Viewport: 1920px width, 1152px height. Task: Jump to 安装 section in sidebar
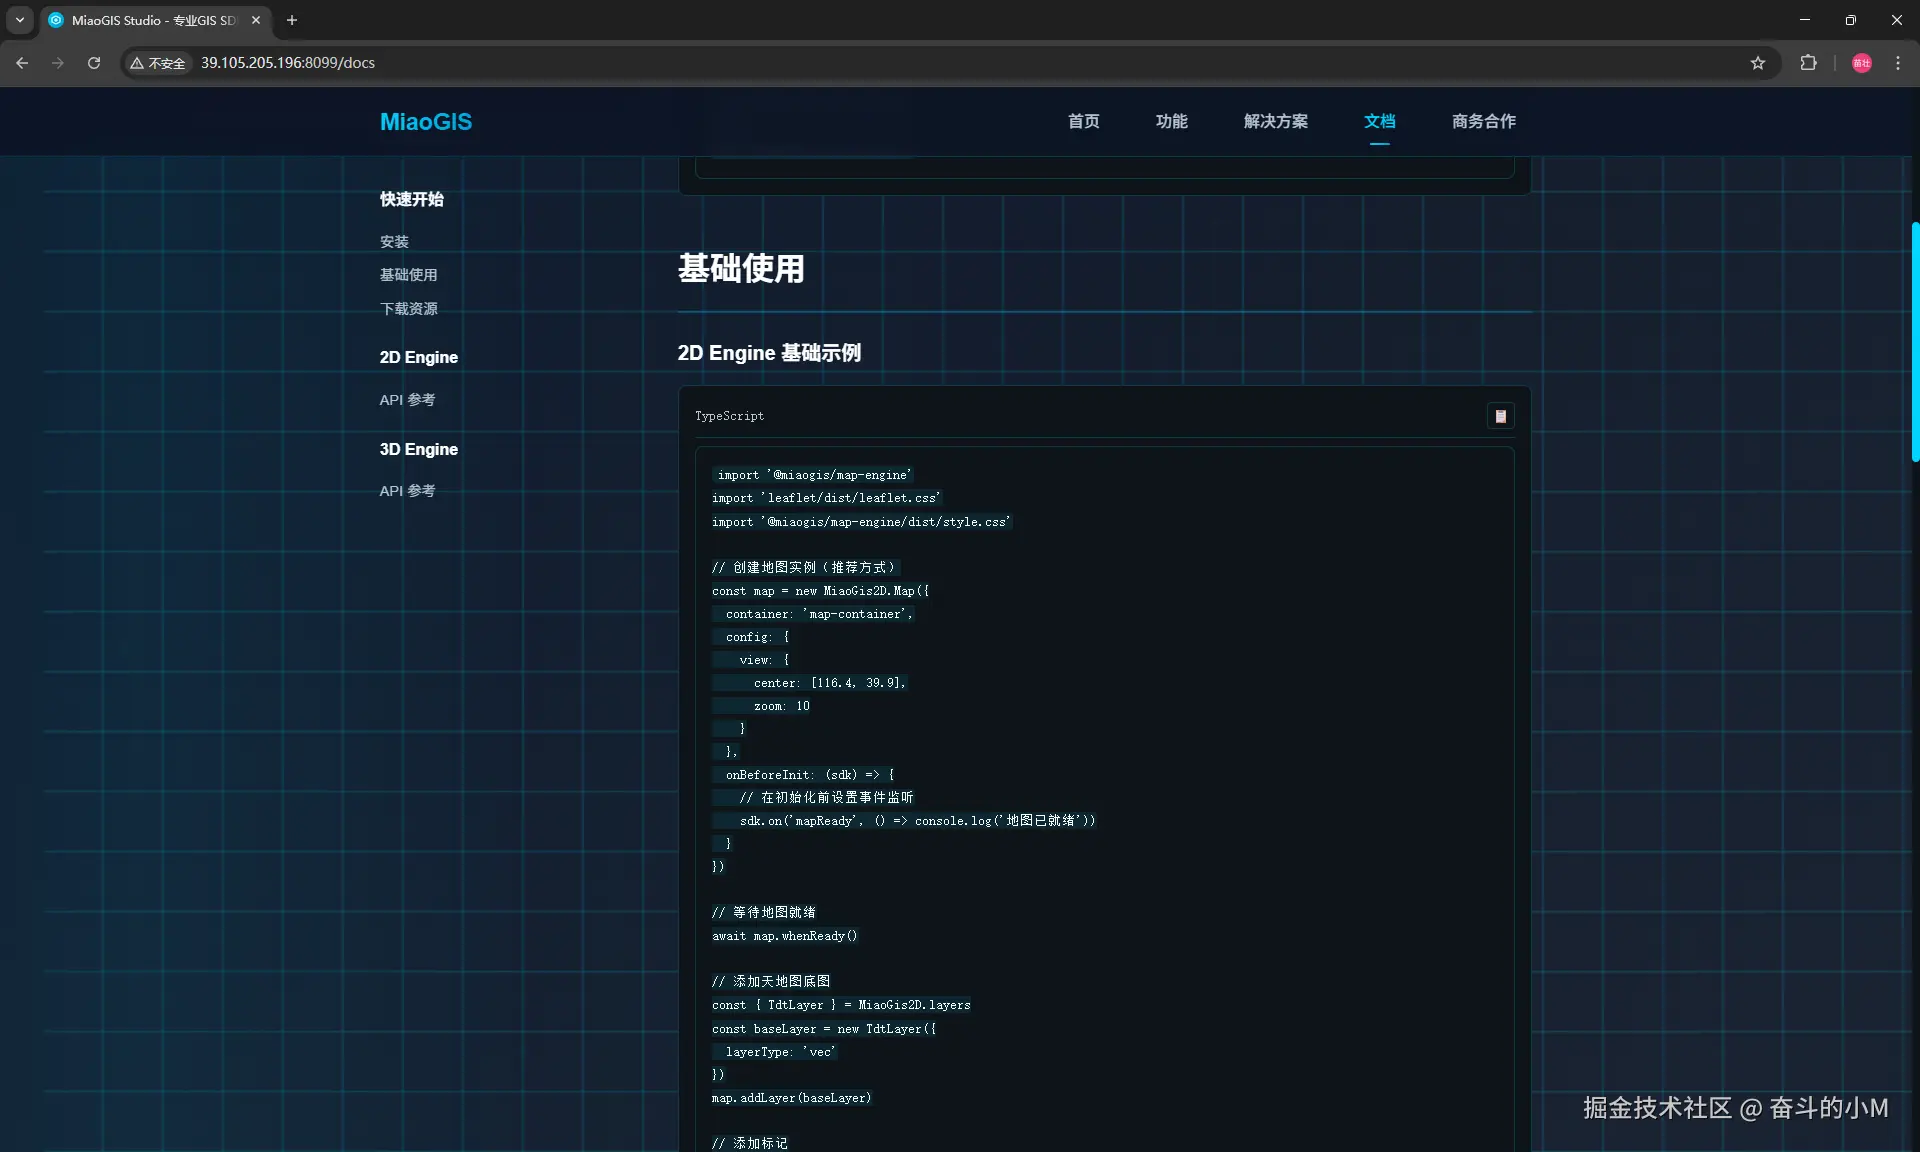[x=394, y=242]
